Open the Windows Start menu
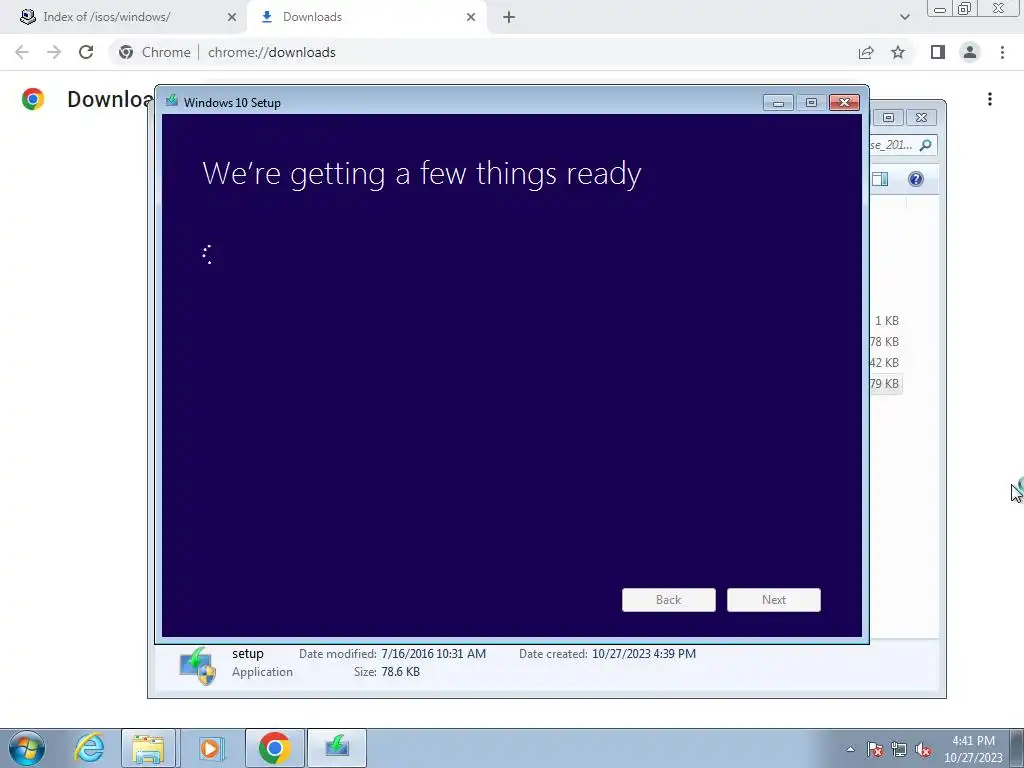 [x=27, y=748]
